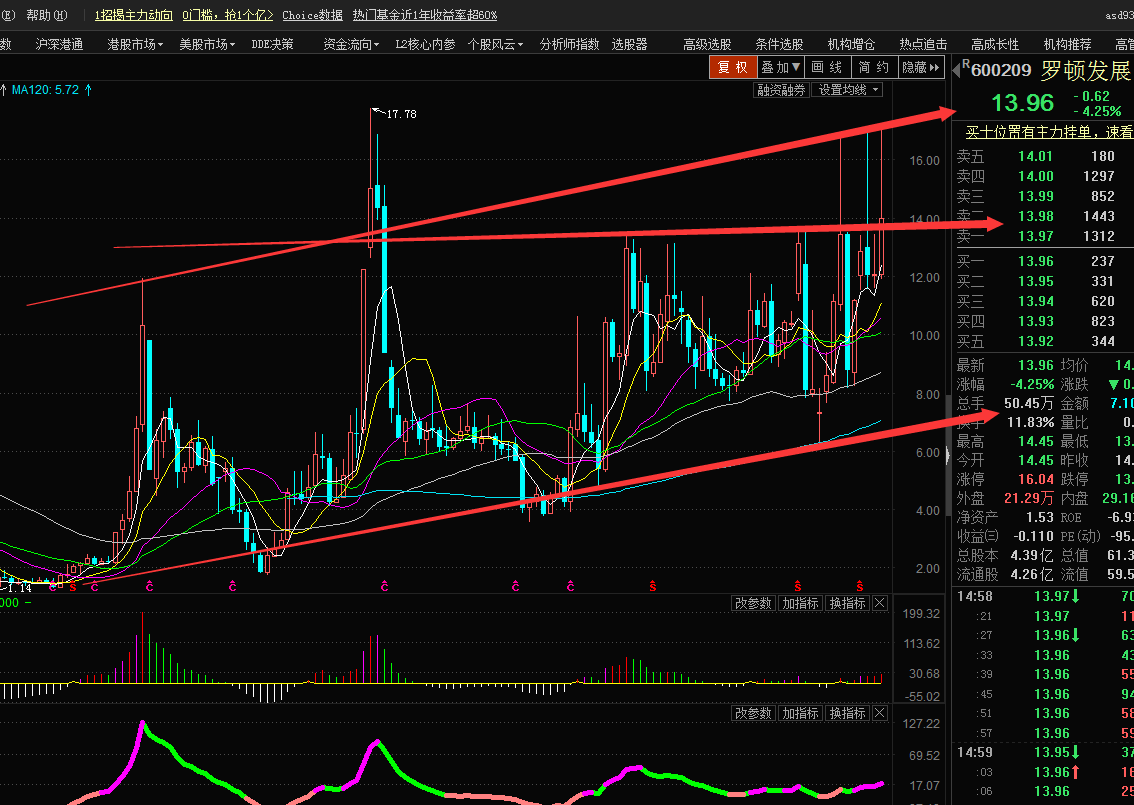The width and height of the screenshot is (1134, 805).
Task: Expand the 资金流向 menu
Action: click(351, 44)
